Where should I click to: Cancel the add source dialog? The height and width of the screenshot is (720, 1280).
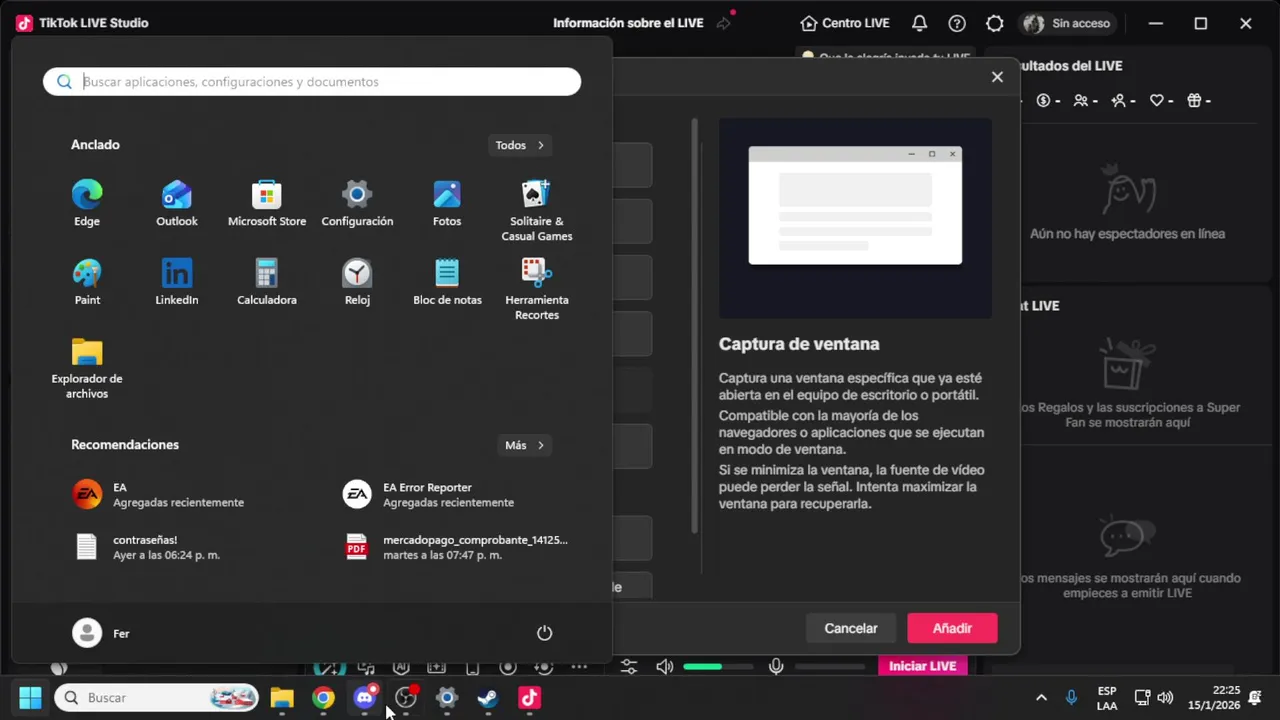[x=851, y=628]
